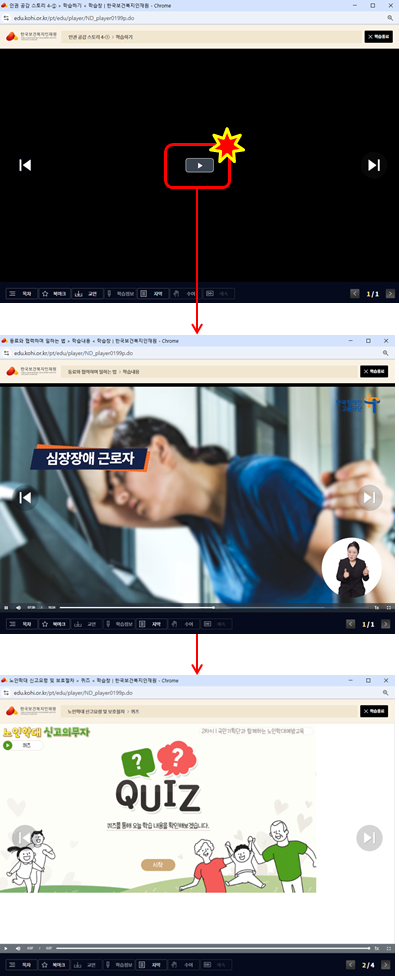399x976 pixels.
Task: Open 1x speed menu on the quiz player
Action: [377, 949]
